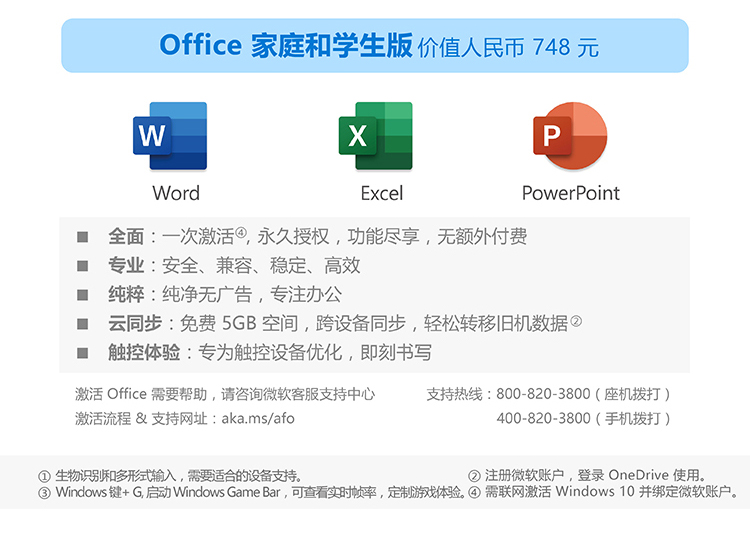The image size is (750, 547).
Task: Click mobile hotline number 400-820-3800
Action: (x=543, y=418)
